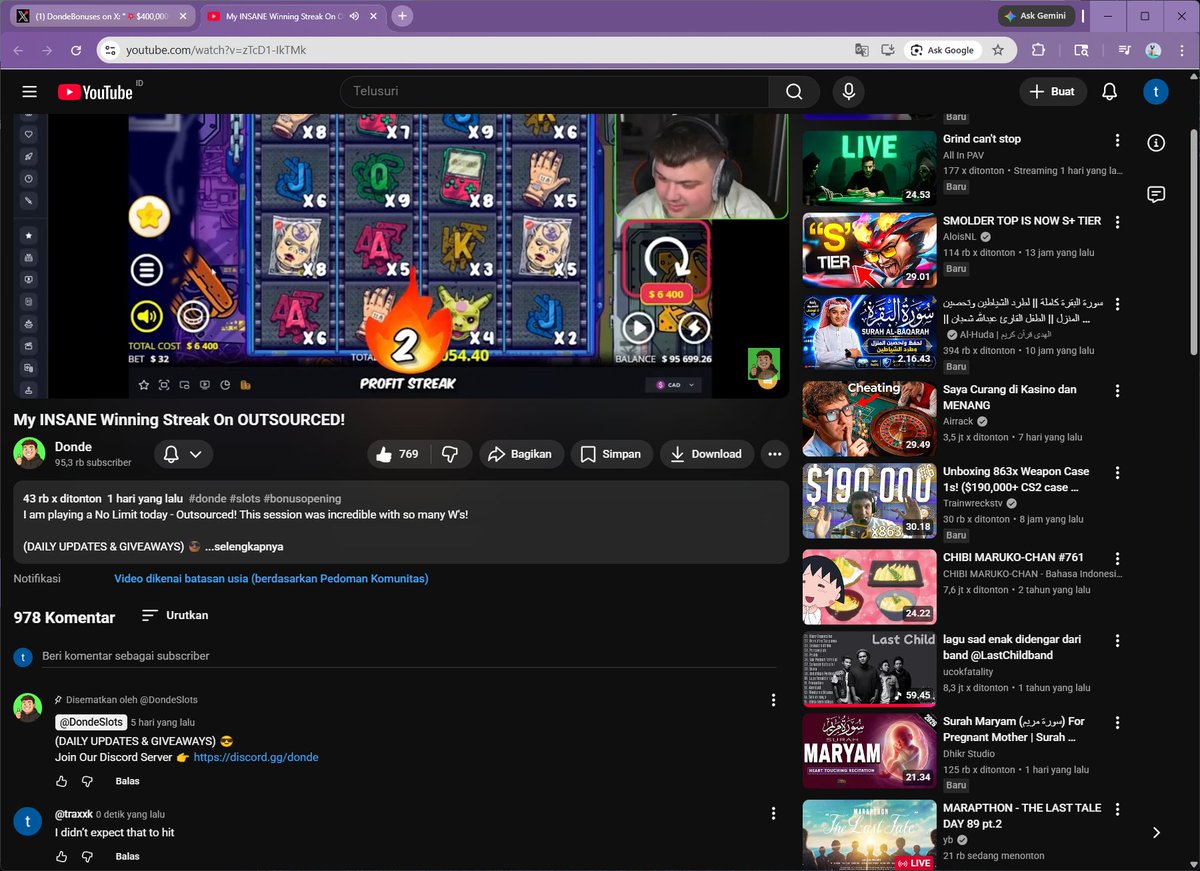
Task: Open new browser tab
Action: coord(402,16)
